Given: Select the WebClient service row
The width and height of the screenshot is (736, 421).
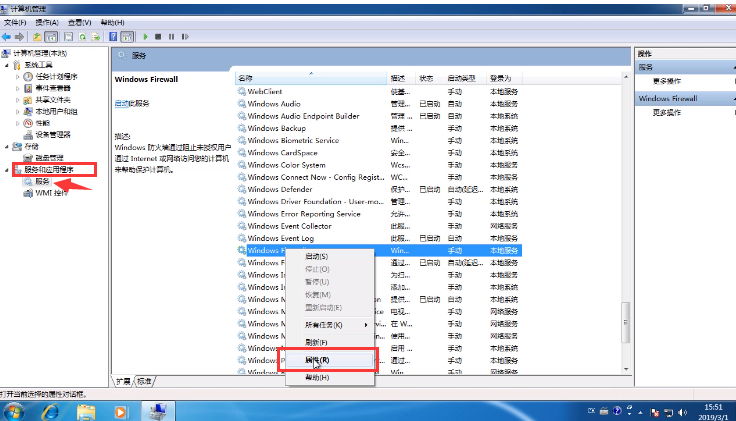Looking at the screenshot, I should pos(378,92).
